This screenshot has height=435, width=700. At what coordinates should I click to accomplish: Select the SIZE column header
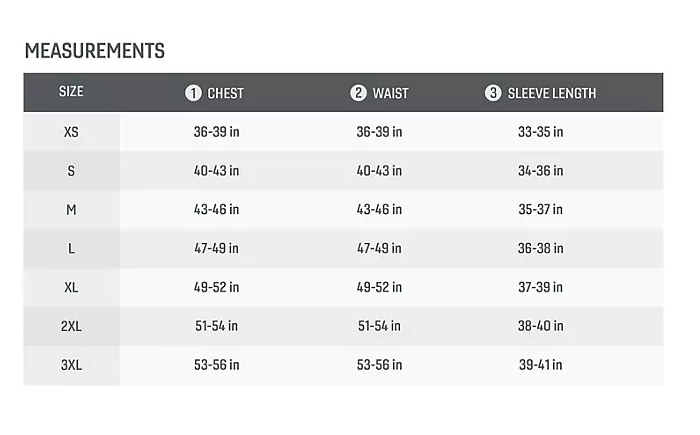71,92
